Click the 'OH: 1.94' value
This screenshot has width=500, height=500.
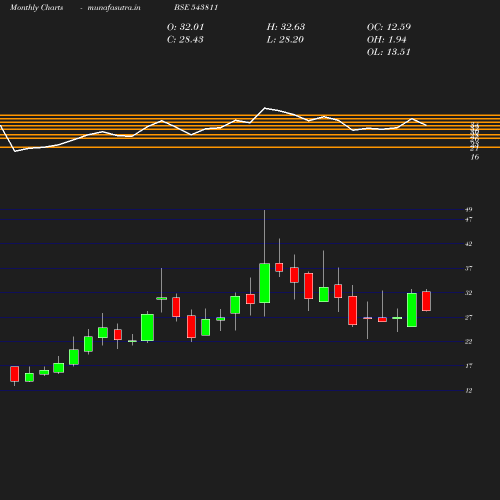point(386,40)
